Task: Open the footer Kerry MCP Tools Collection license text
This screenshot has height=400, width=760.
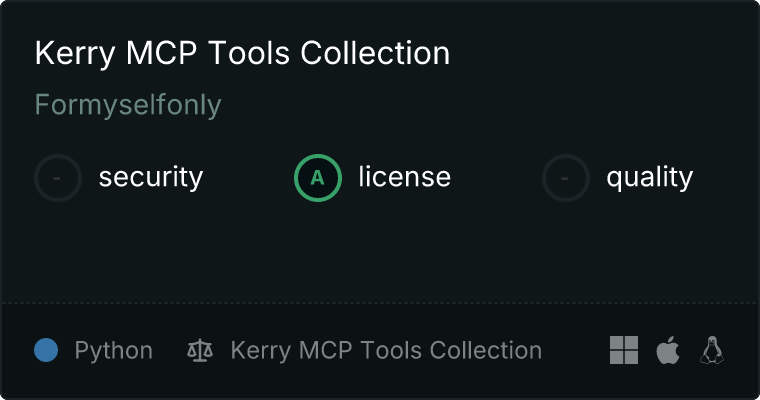Action: (x=386, y=350)
